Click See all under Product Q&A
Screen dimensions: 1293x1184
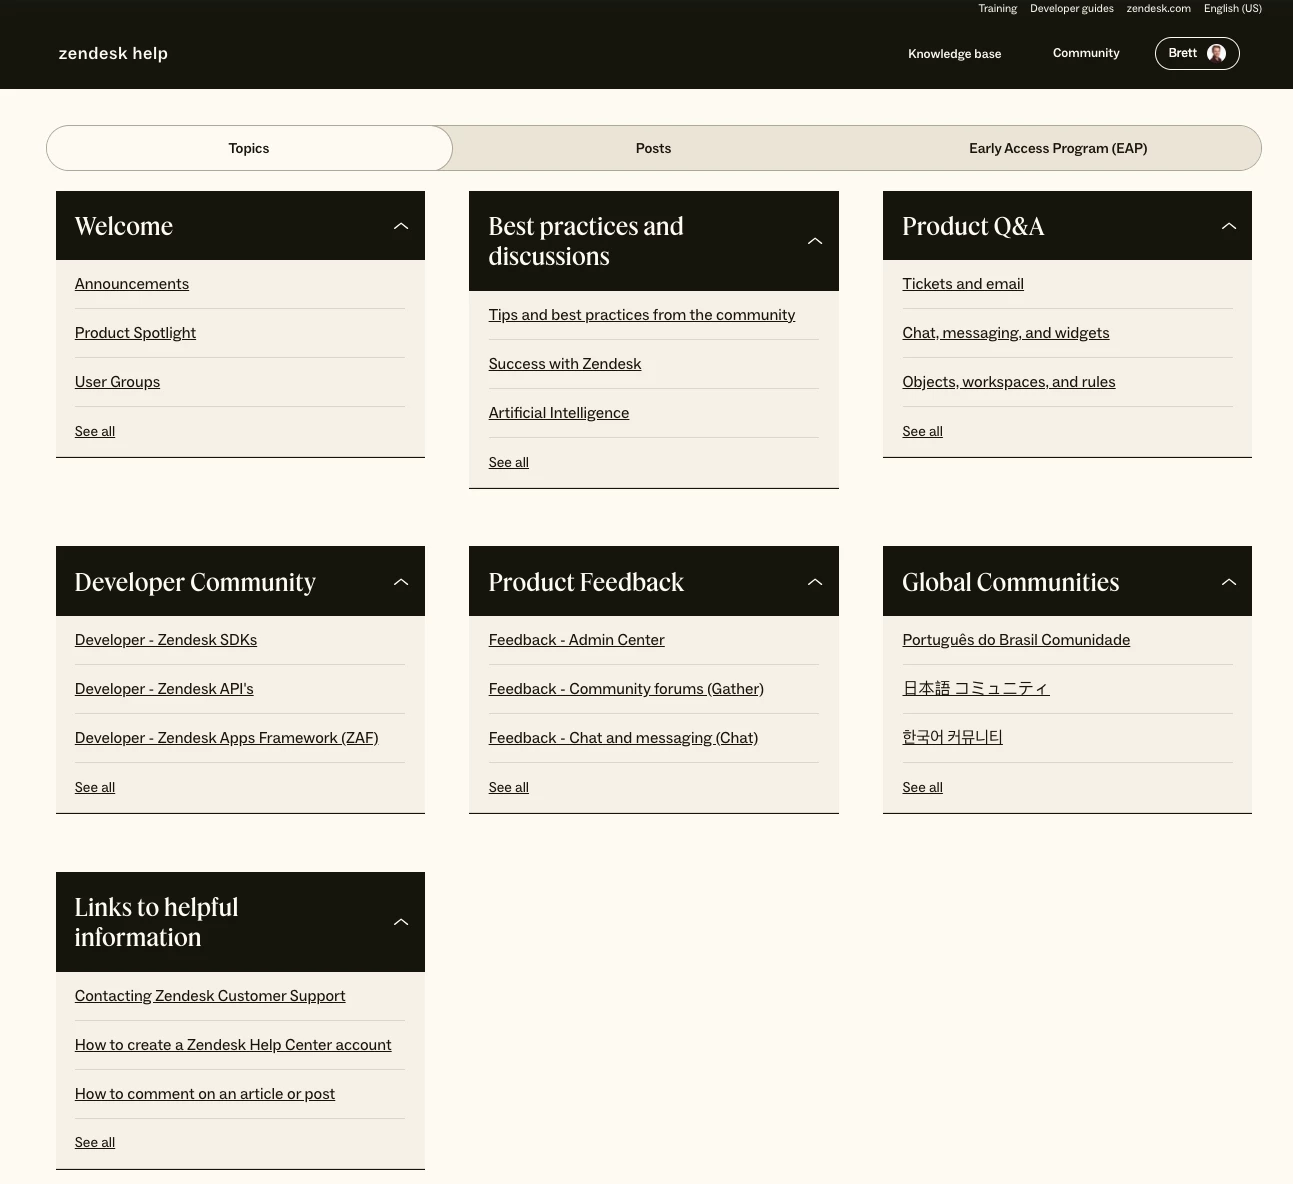(922, 431)
